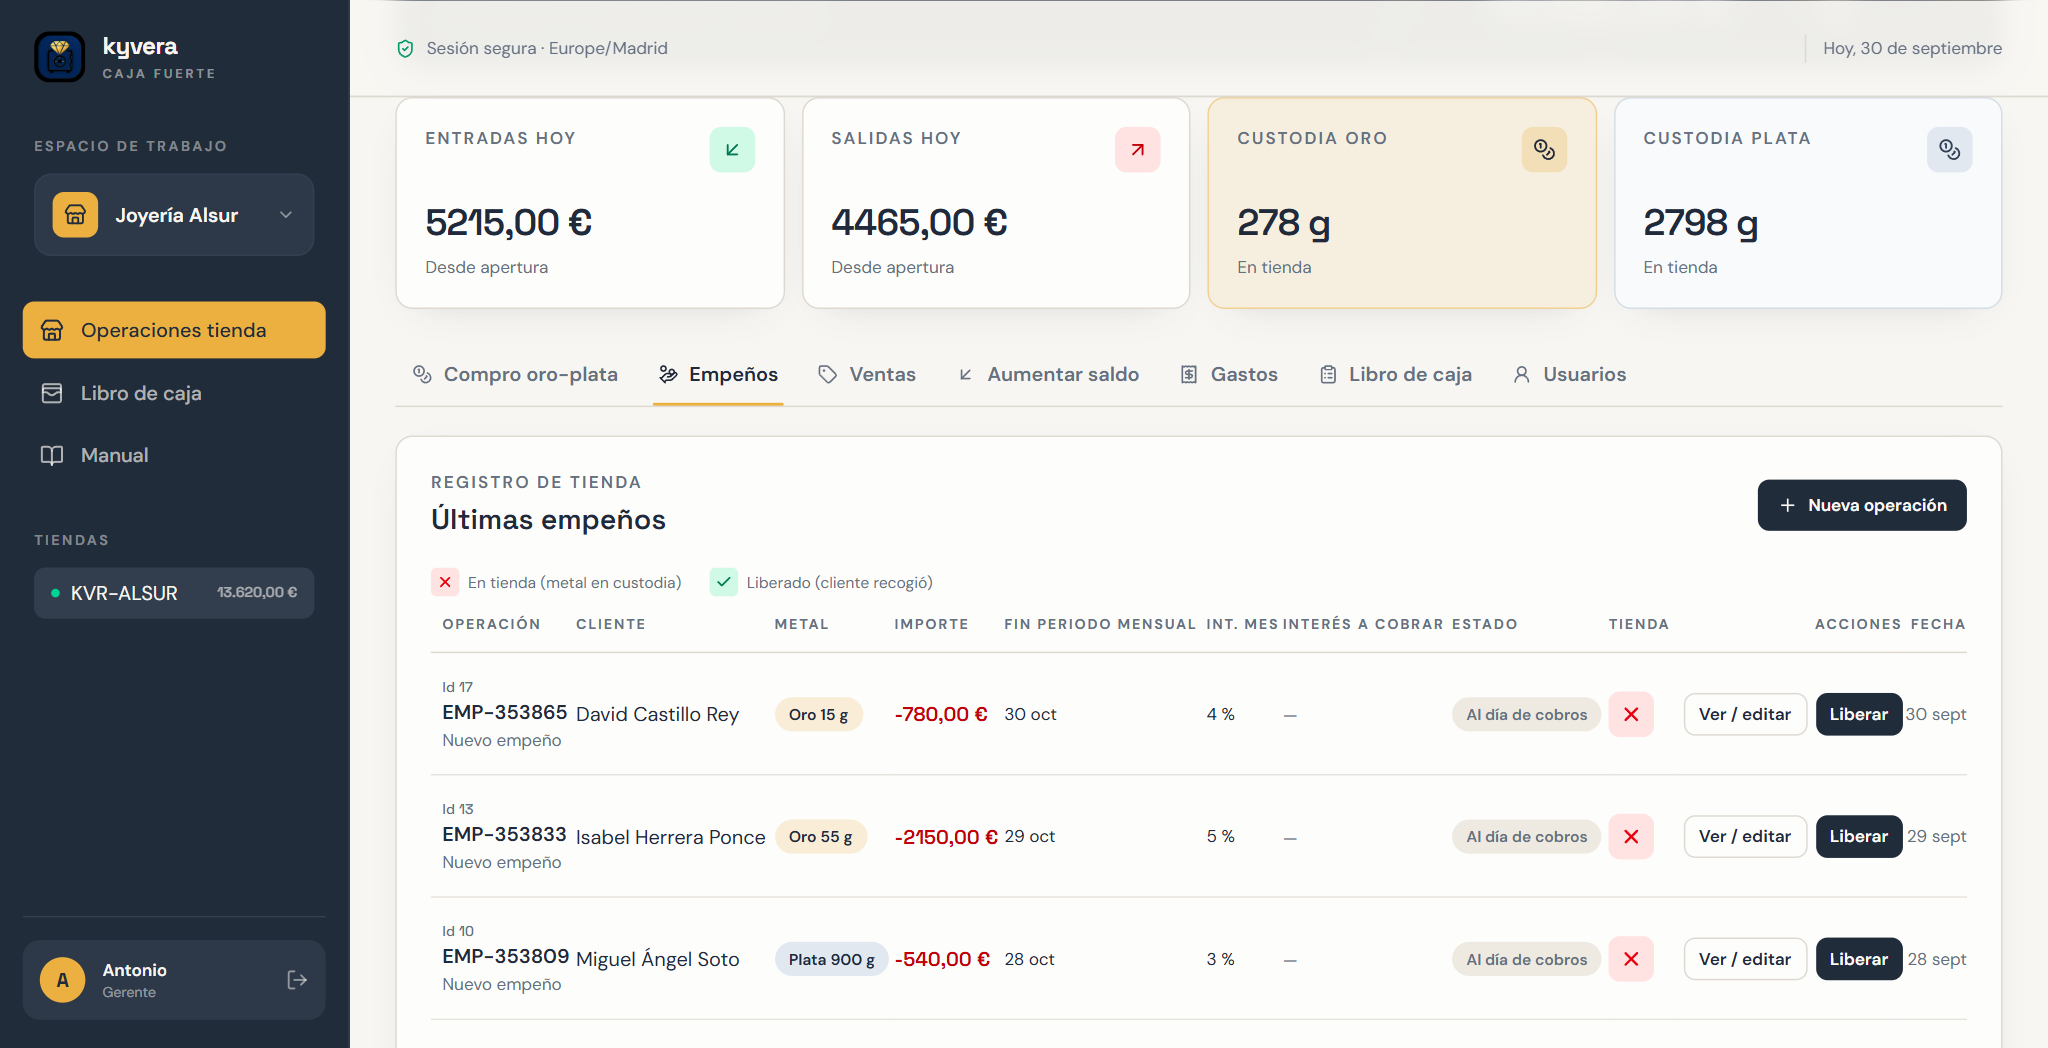Click the amount -2150,00 €
Viewport: 2048px width, 1048px height.
(946, 837)
